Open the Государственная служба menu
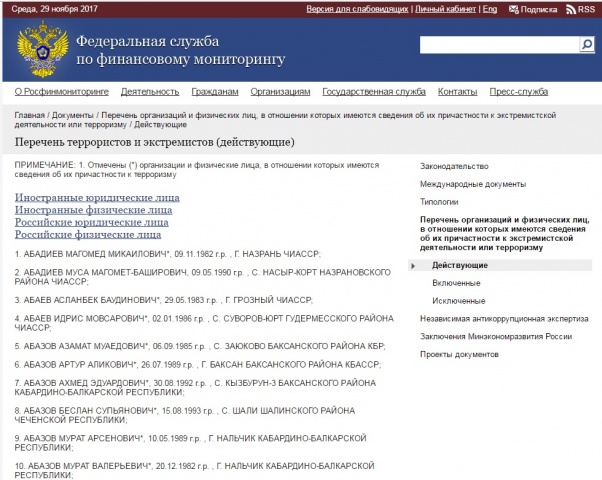Viewport: 602px width, 480px height. click(x=374, y=91)
